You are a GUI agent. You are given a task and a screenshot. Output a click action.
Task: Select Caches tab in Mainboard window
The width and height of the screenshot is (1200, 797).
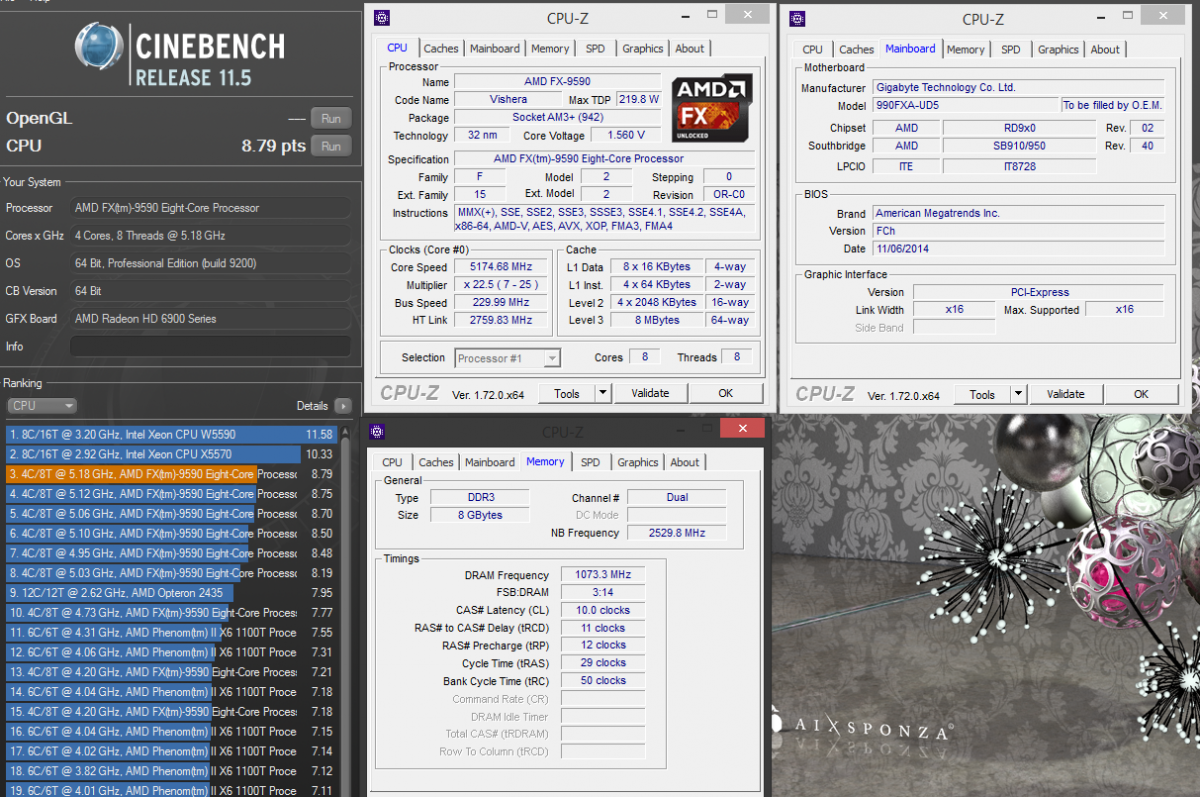pos(856,50)
